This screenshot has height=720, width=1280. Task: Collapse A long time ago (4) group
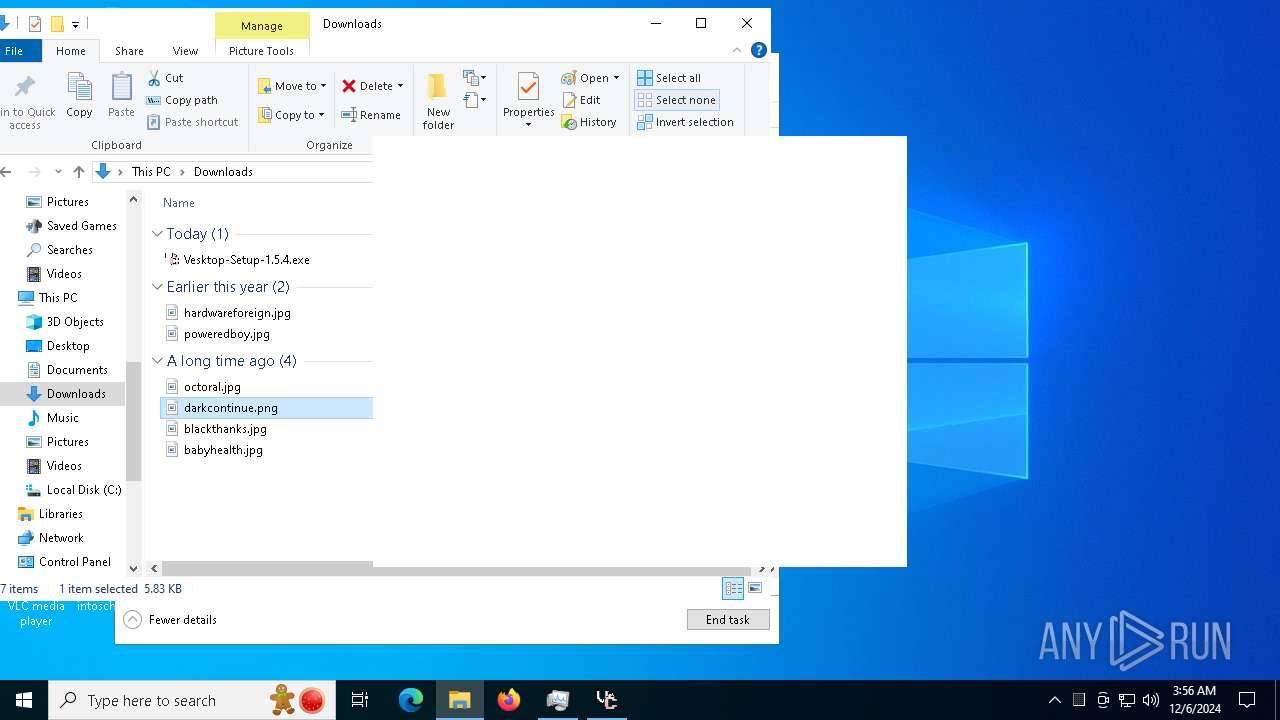pyautogui.click(x=157, y=361)
